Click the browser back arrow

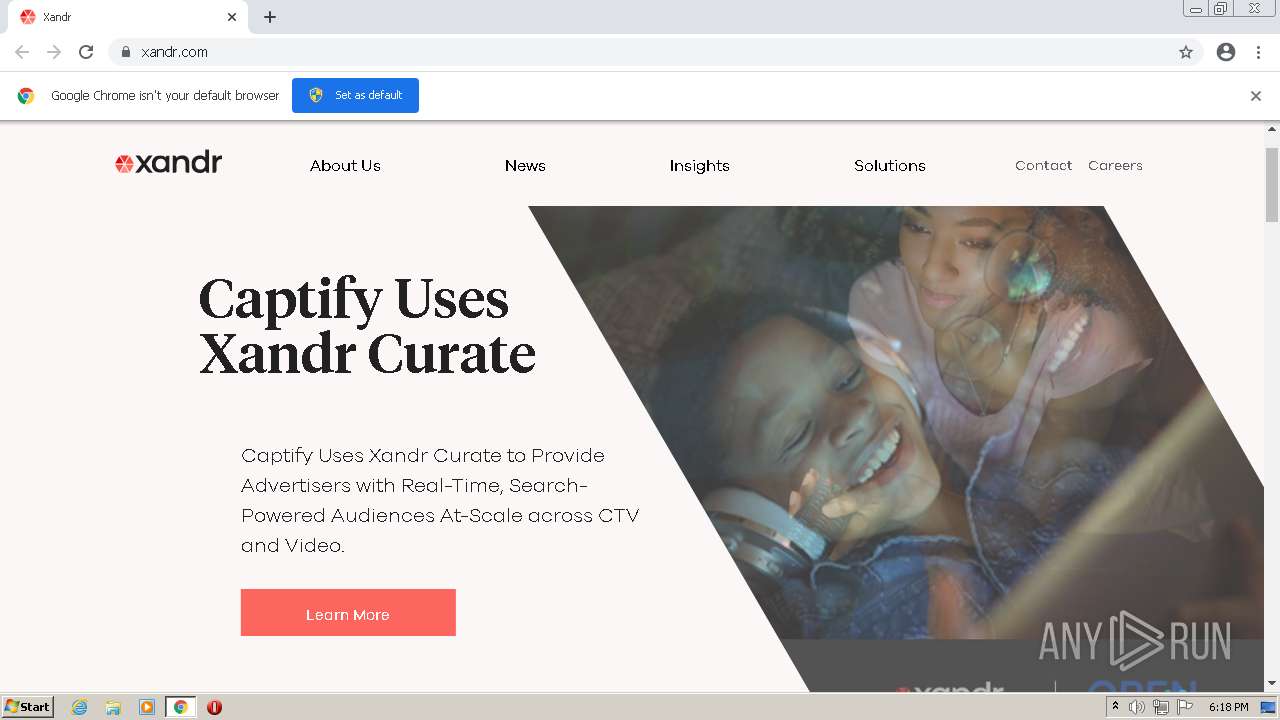click(22, 52)
